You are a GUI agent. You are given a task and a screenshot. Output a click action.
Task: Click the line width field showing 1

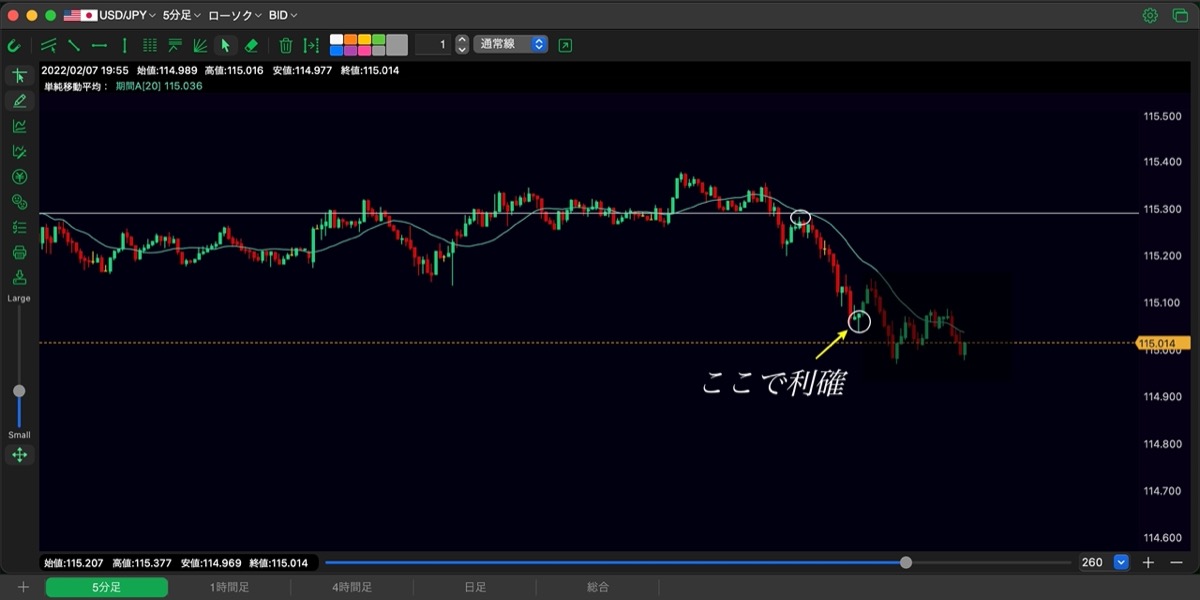pos(433,45)
